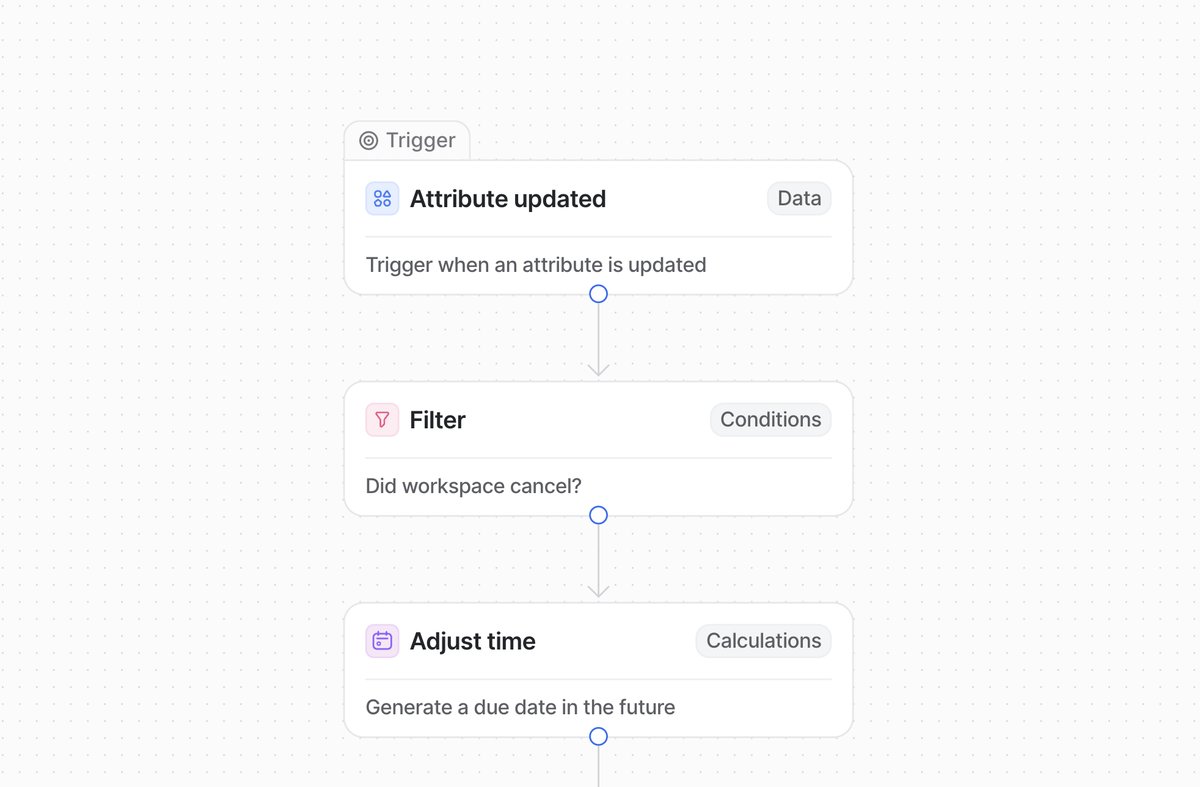This screenshot has height=787, width=1200.
Task: Click output connector circle under Filter block
Action: coord(598,515)
